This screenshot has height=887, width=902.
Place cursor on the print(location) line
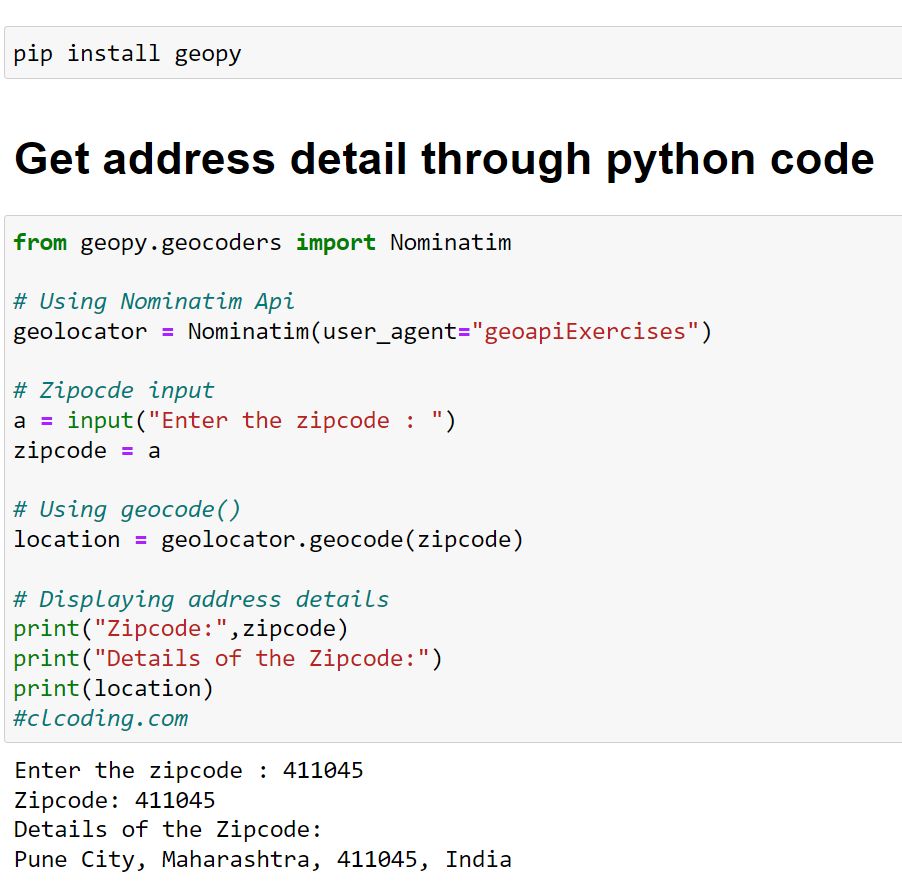(114, 688)
